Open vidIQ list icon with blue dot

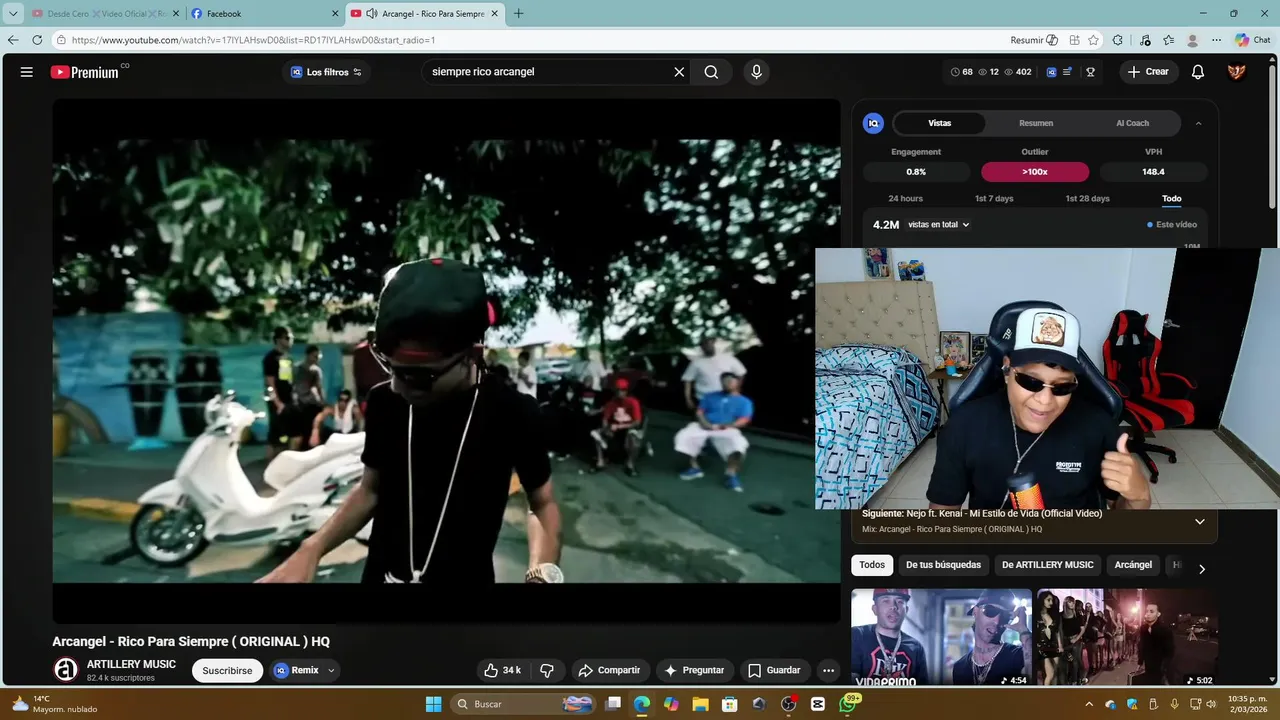click(1068, 72)
